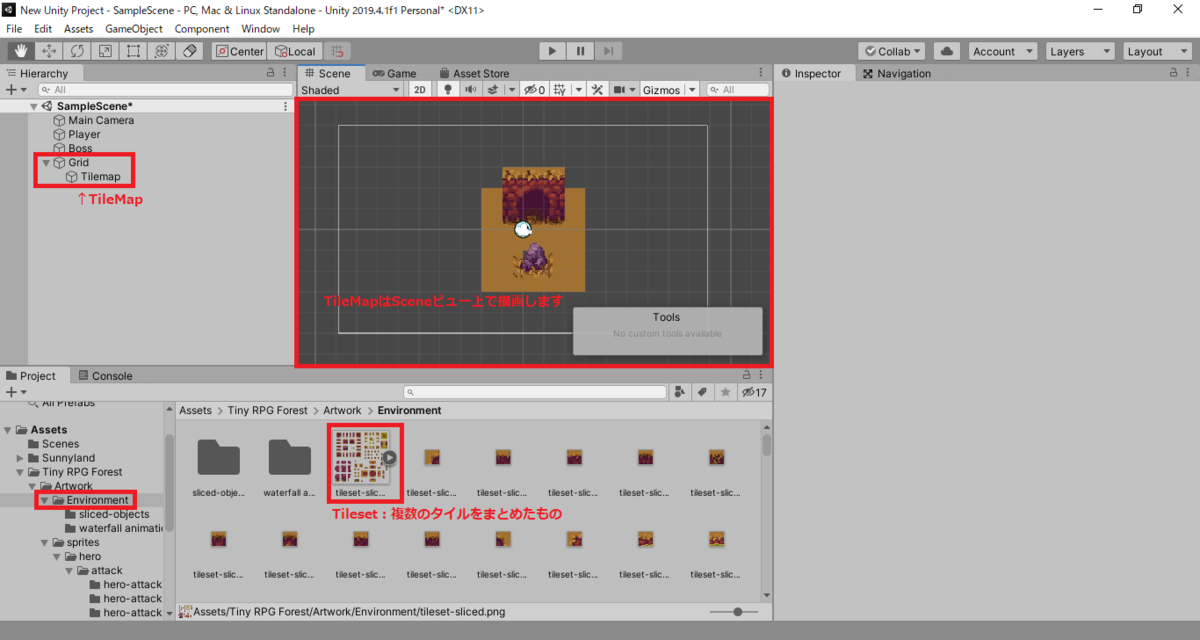Click the Hierarchy search field

(163, 90)
